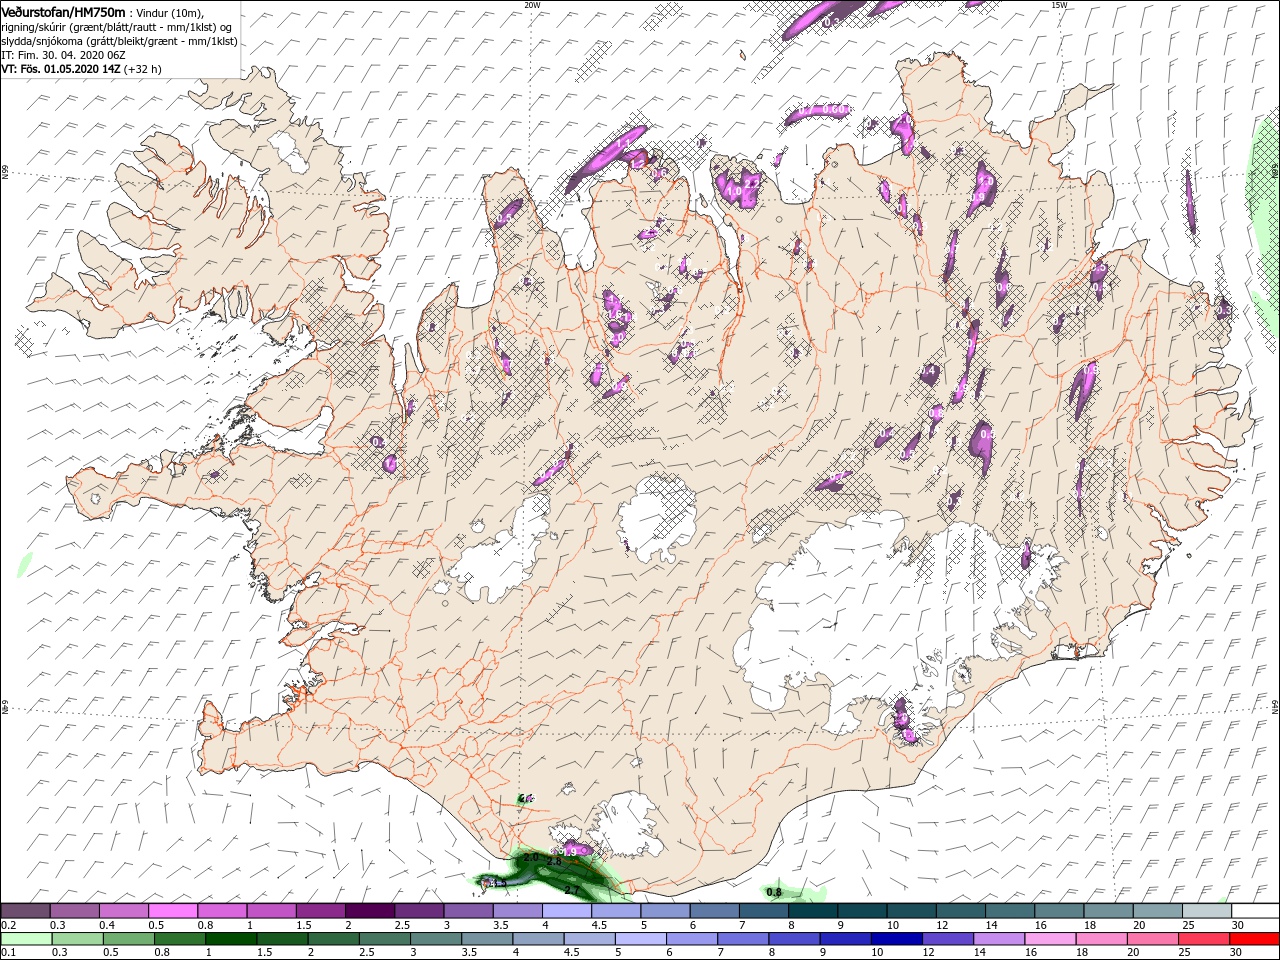
Task: Pick the dark teal 8–9 swatch in the upper row
Action: [812, 911]
